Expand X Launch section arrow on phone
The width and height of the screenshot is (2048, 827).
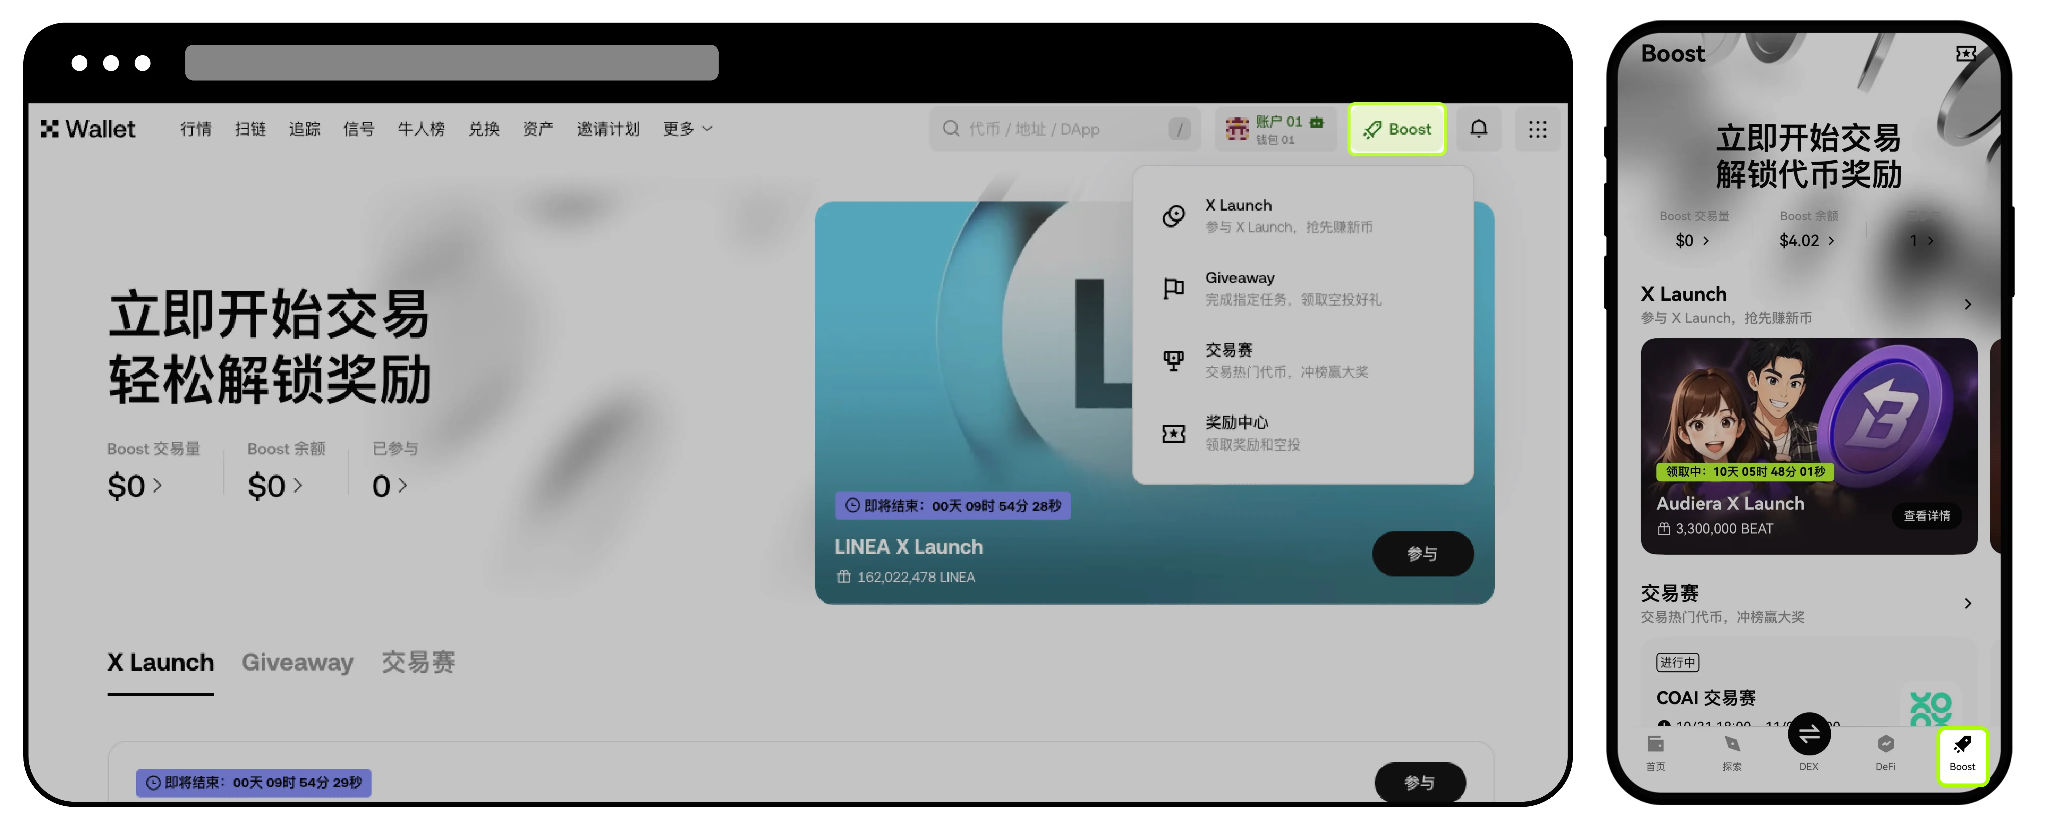[1967, 304]
